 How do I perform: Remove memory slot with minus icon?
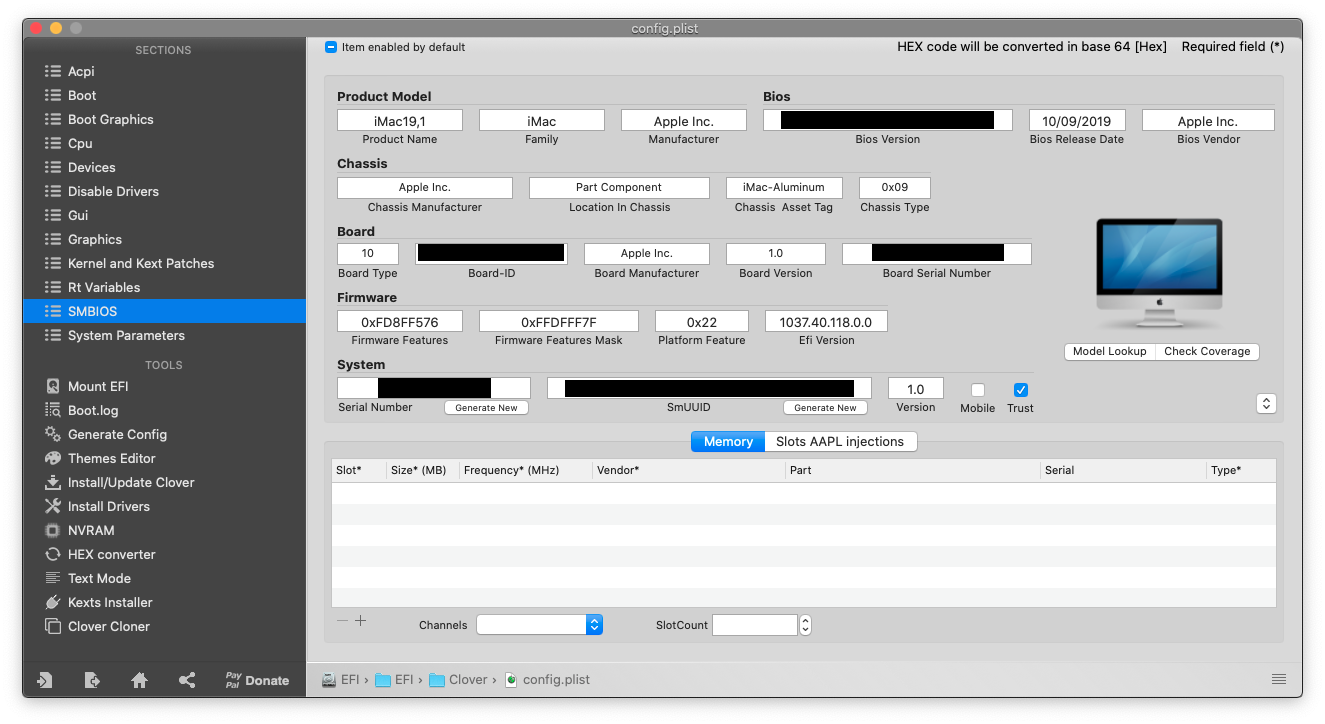(343, 621)
